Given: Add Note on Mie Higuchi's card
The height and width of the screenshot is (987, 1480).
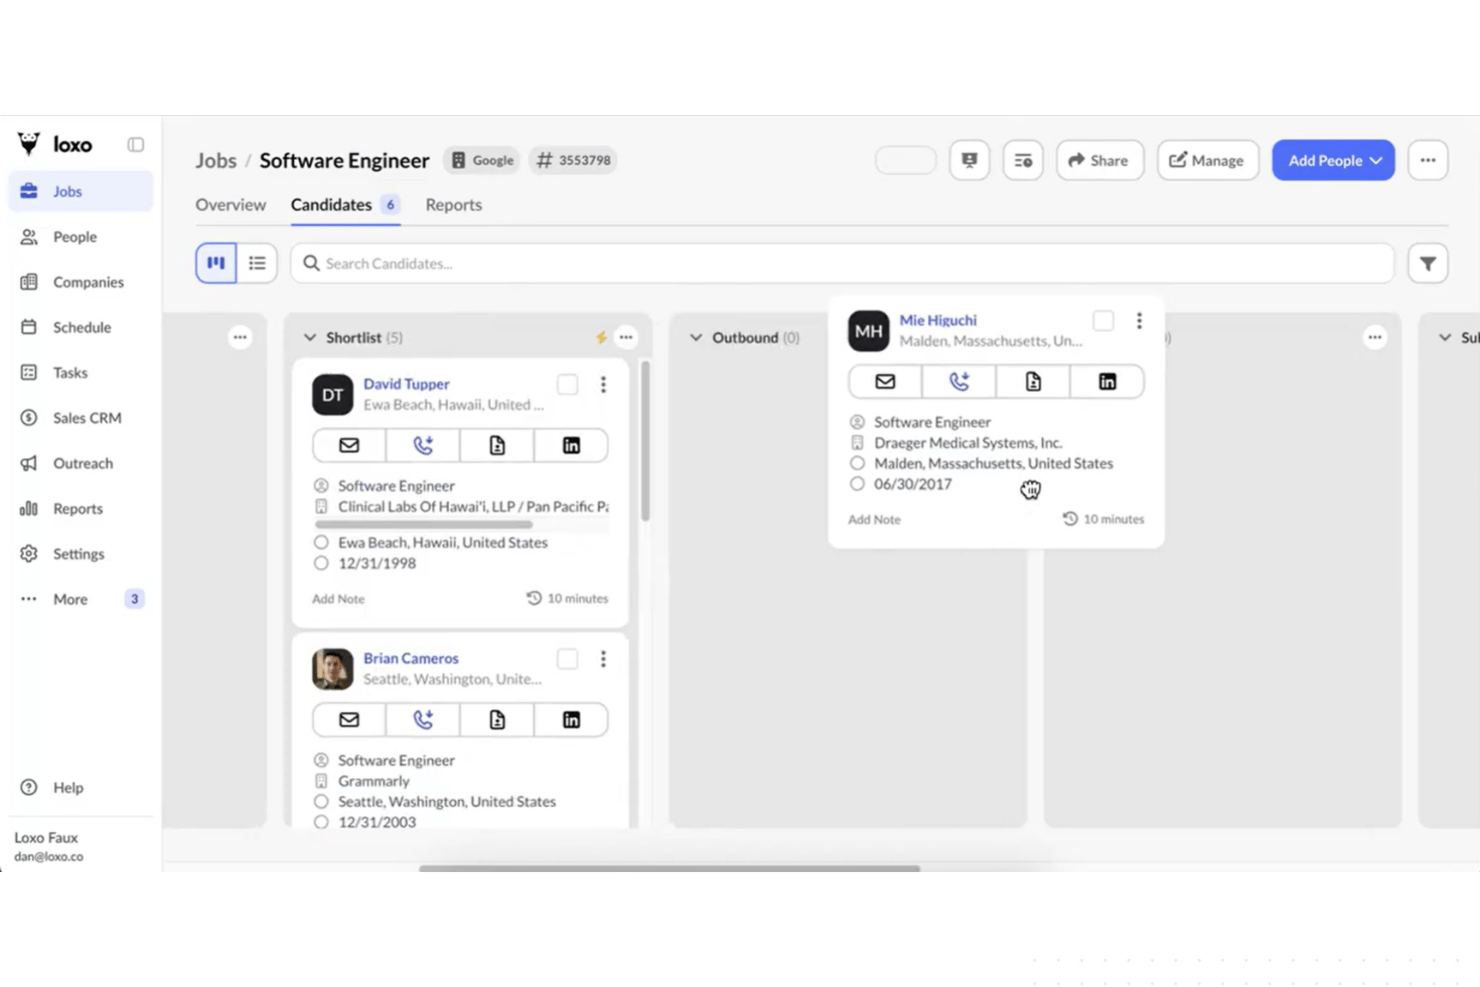Looking at the screenshot, I should tap(874, 520).
